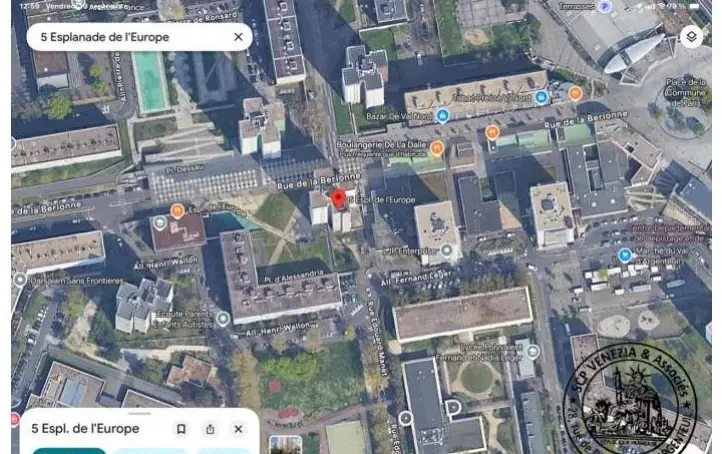The image size is (722, 454).
Task: Tap the orange restaurant marker near Pl. Dessau
Action: (177, 211)
